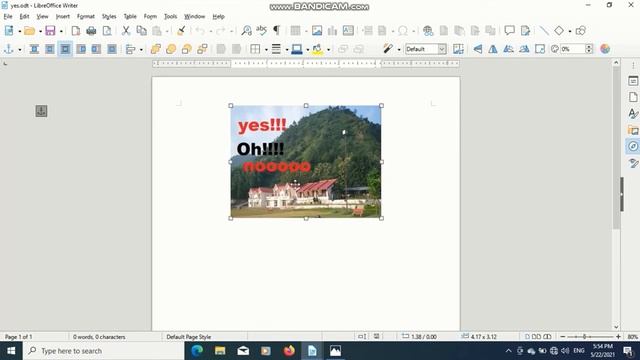Viewport: 640px width, 360px height.
Task: Expand the Border Color dropdown arrow
Action: 307,50
